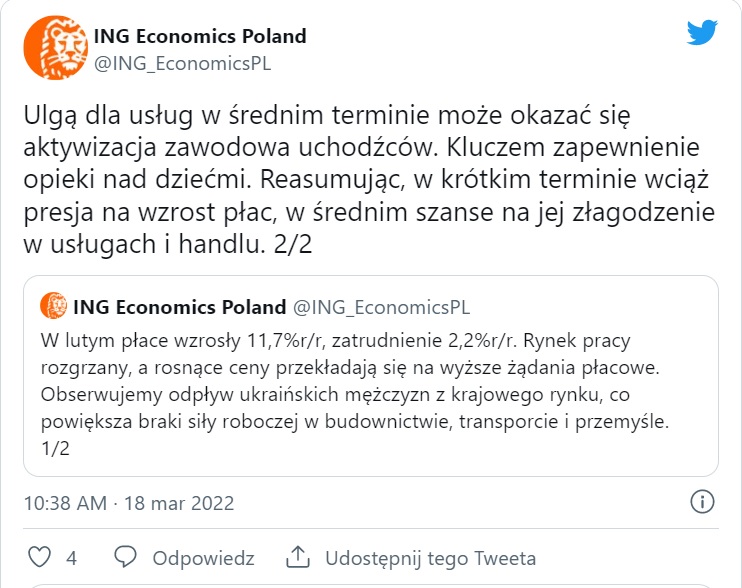Click the line mentioning aktywizacja zawodowa uchodźców

[362, 147]
